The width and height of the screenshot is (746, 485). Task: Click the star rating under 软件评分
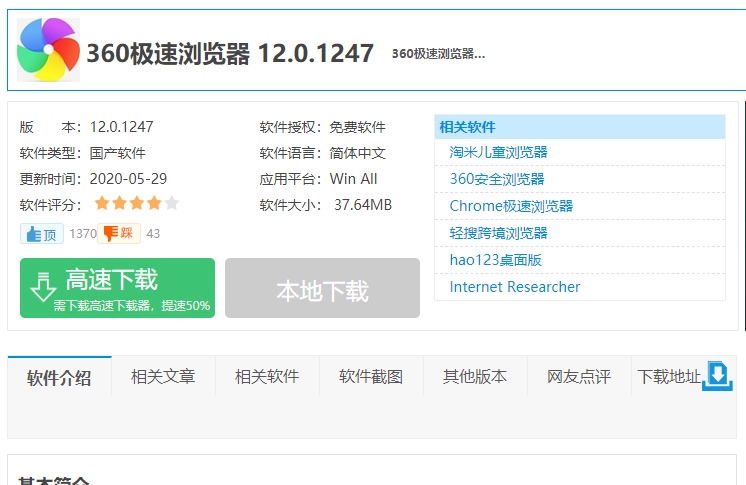tap(136, 204)
